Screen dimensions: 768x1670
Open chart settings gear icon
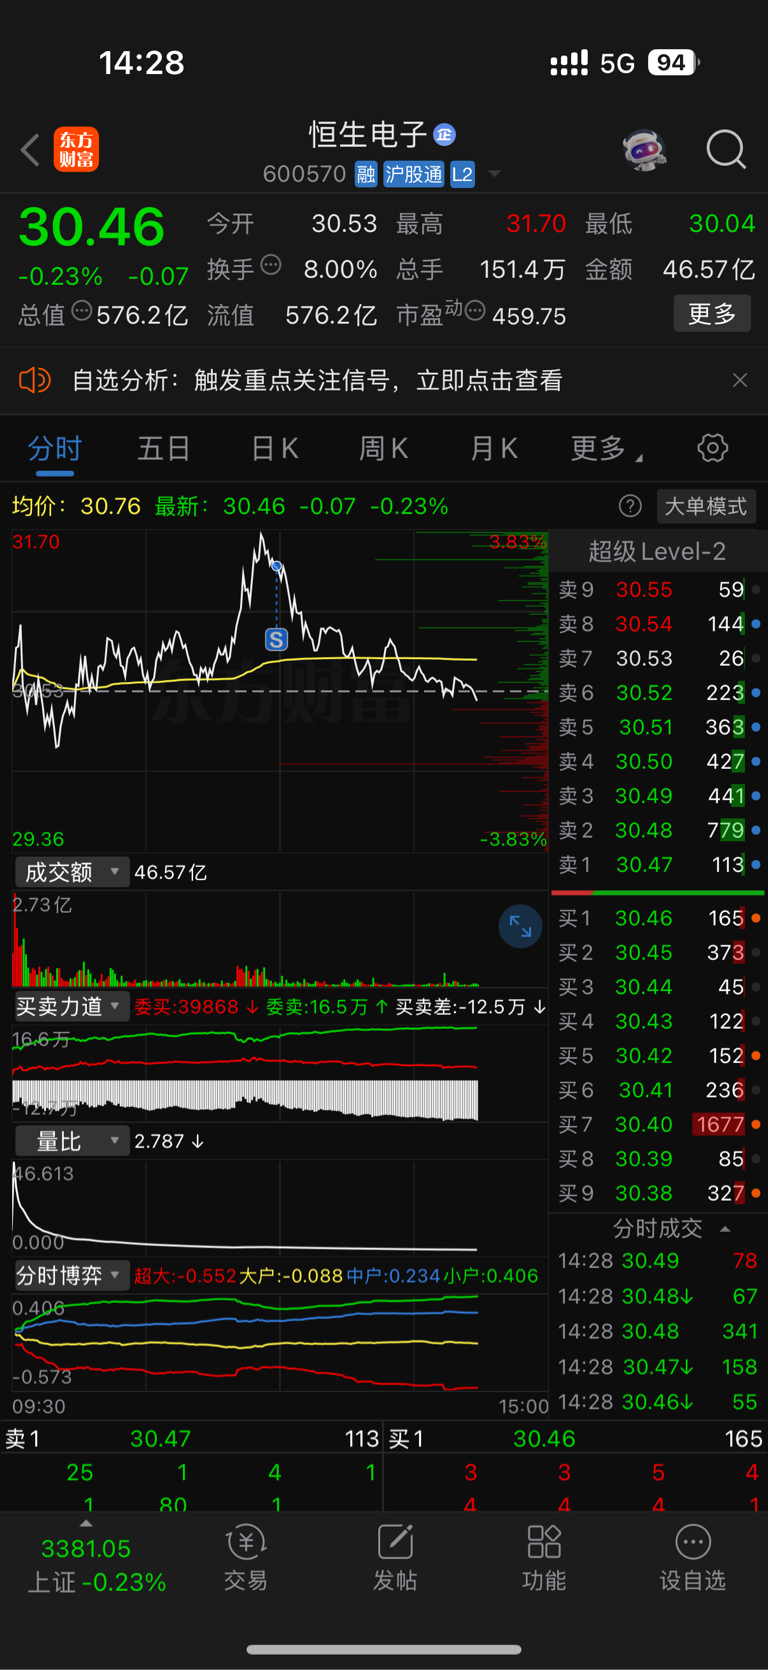713,448
